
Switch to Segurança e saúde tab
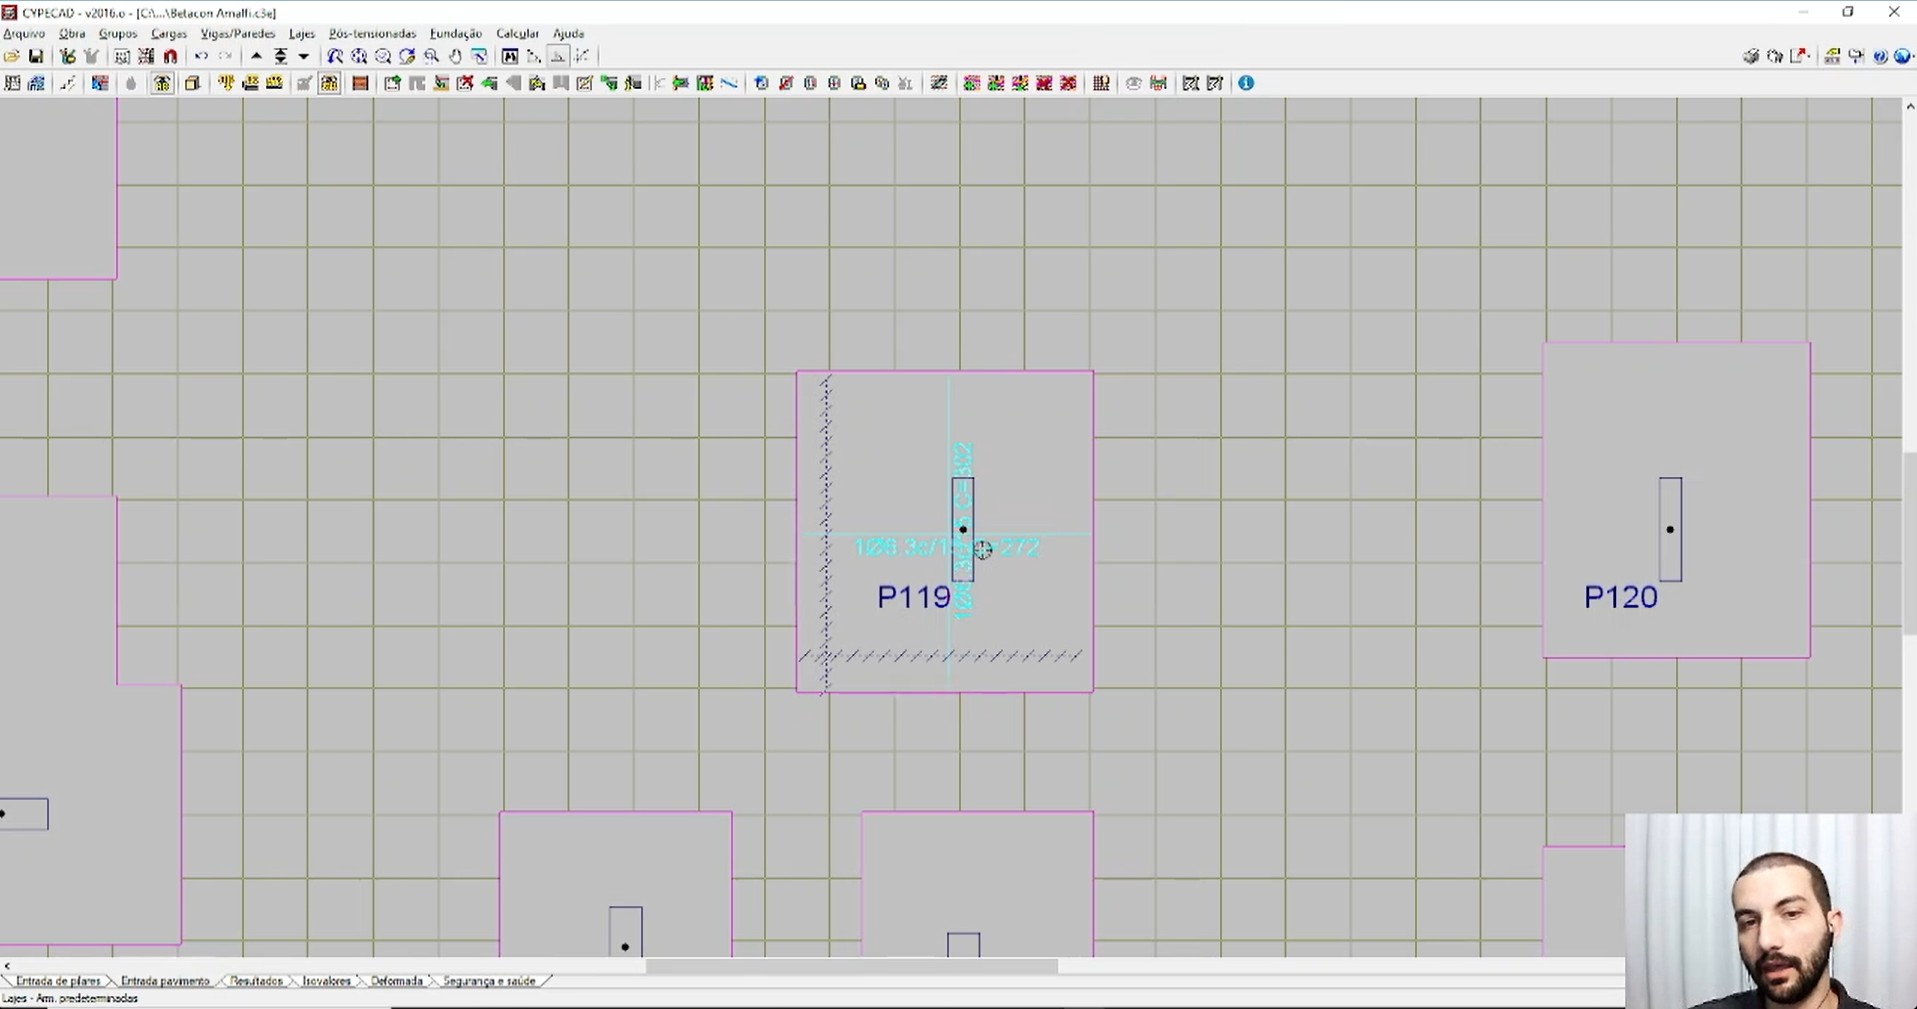[x=489, y=981]
